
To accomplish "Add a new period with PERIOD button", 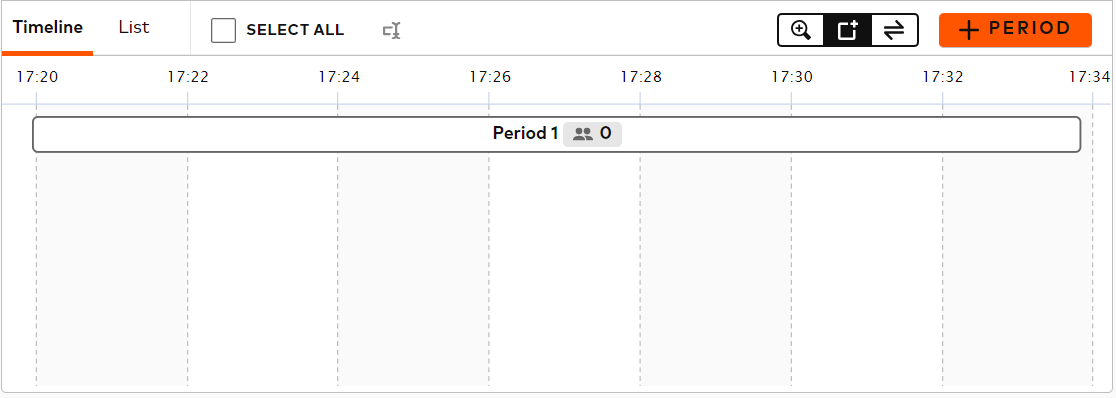I will pos(1015,30).
